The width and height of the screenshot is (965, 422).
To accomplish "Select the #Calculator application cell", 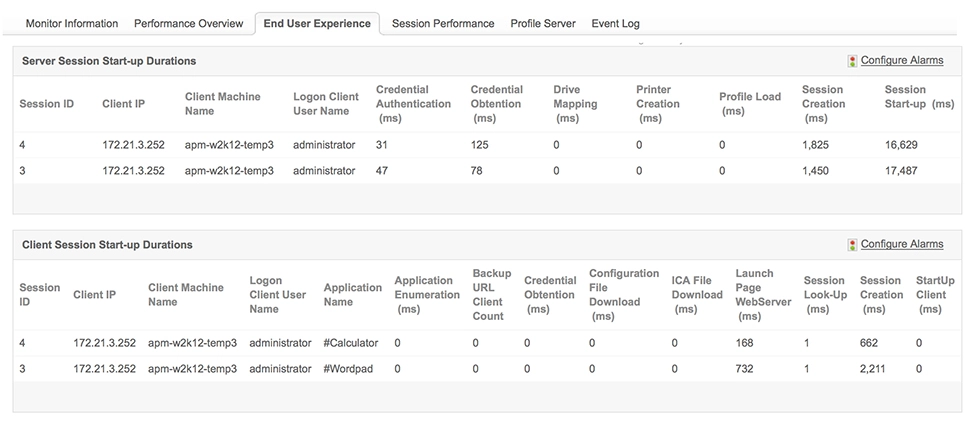I will coord(351,343).
